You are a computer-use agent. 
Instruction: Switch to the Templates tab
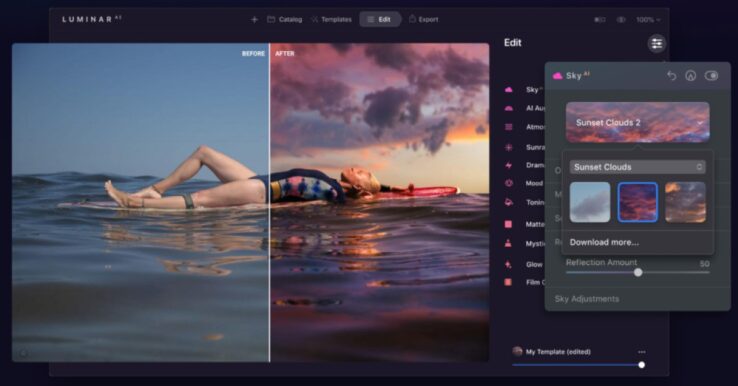coord(331,19)
